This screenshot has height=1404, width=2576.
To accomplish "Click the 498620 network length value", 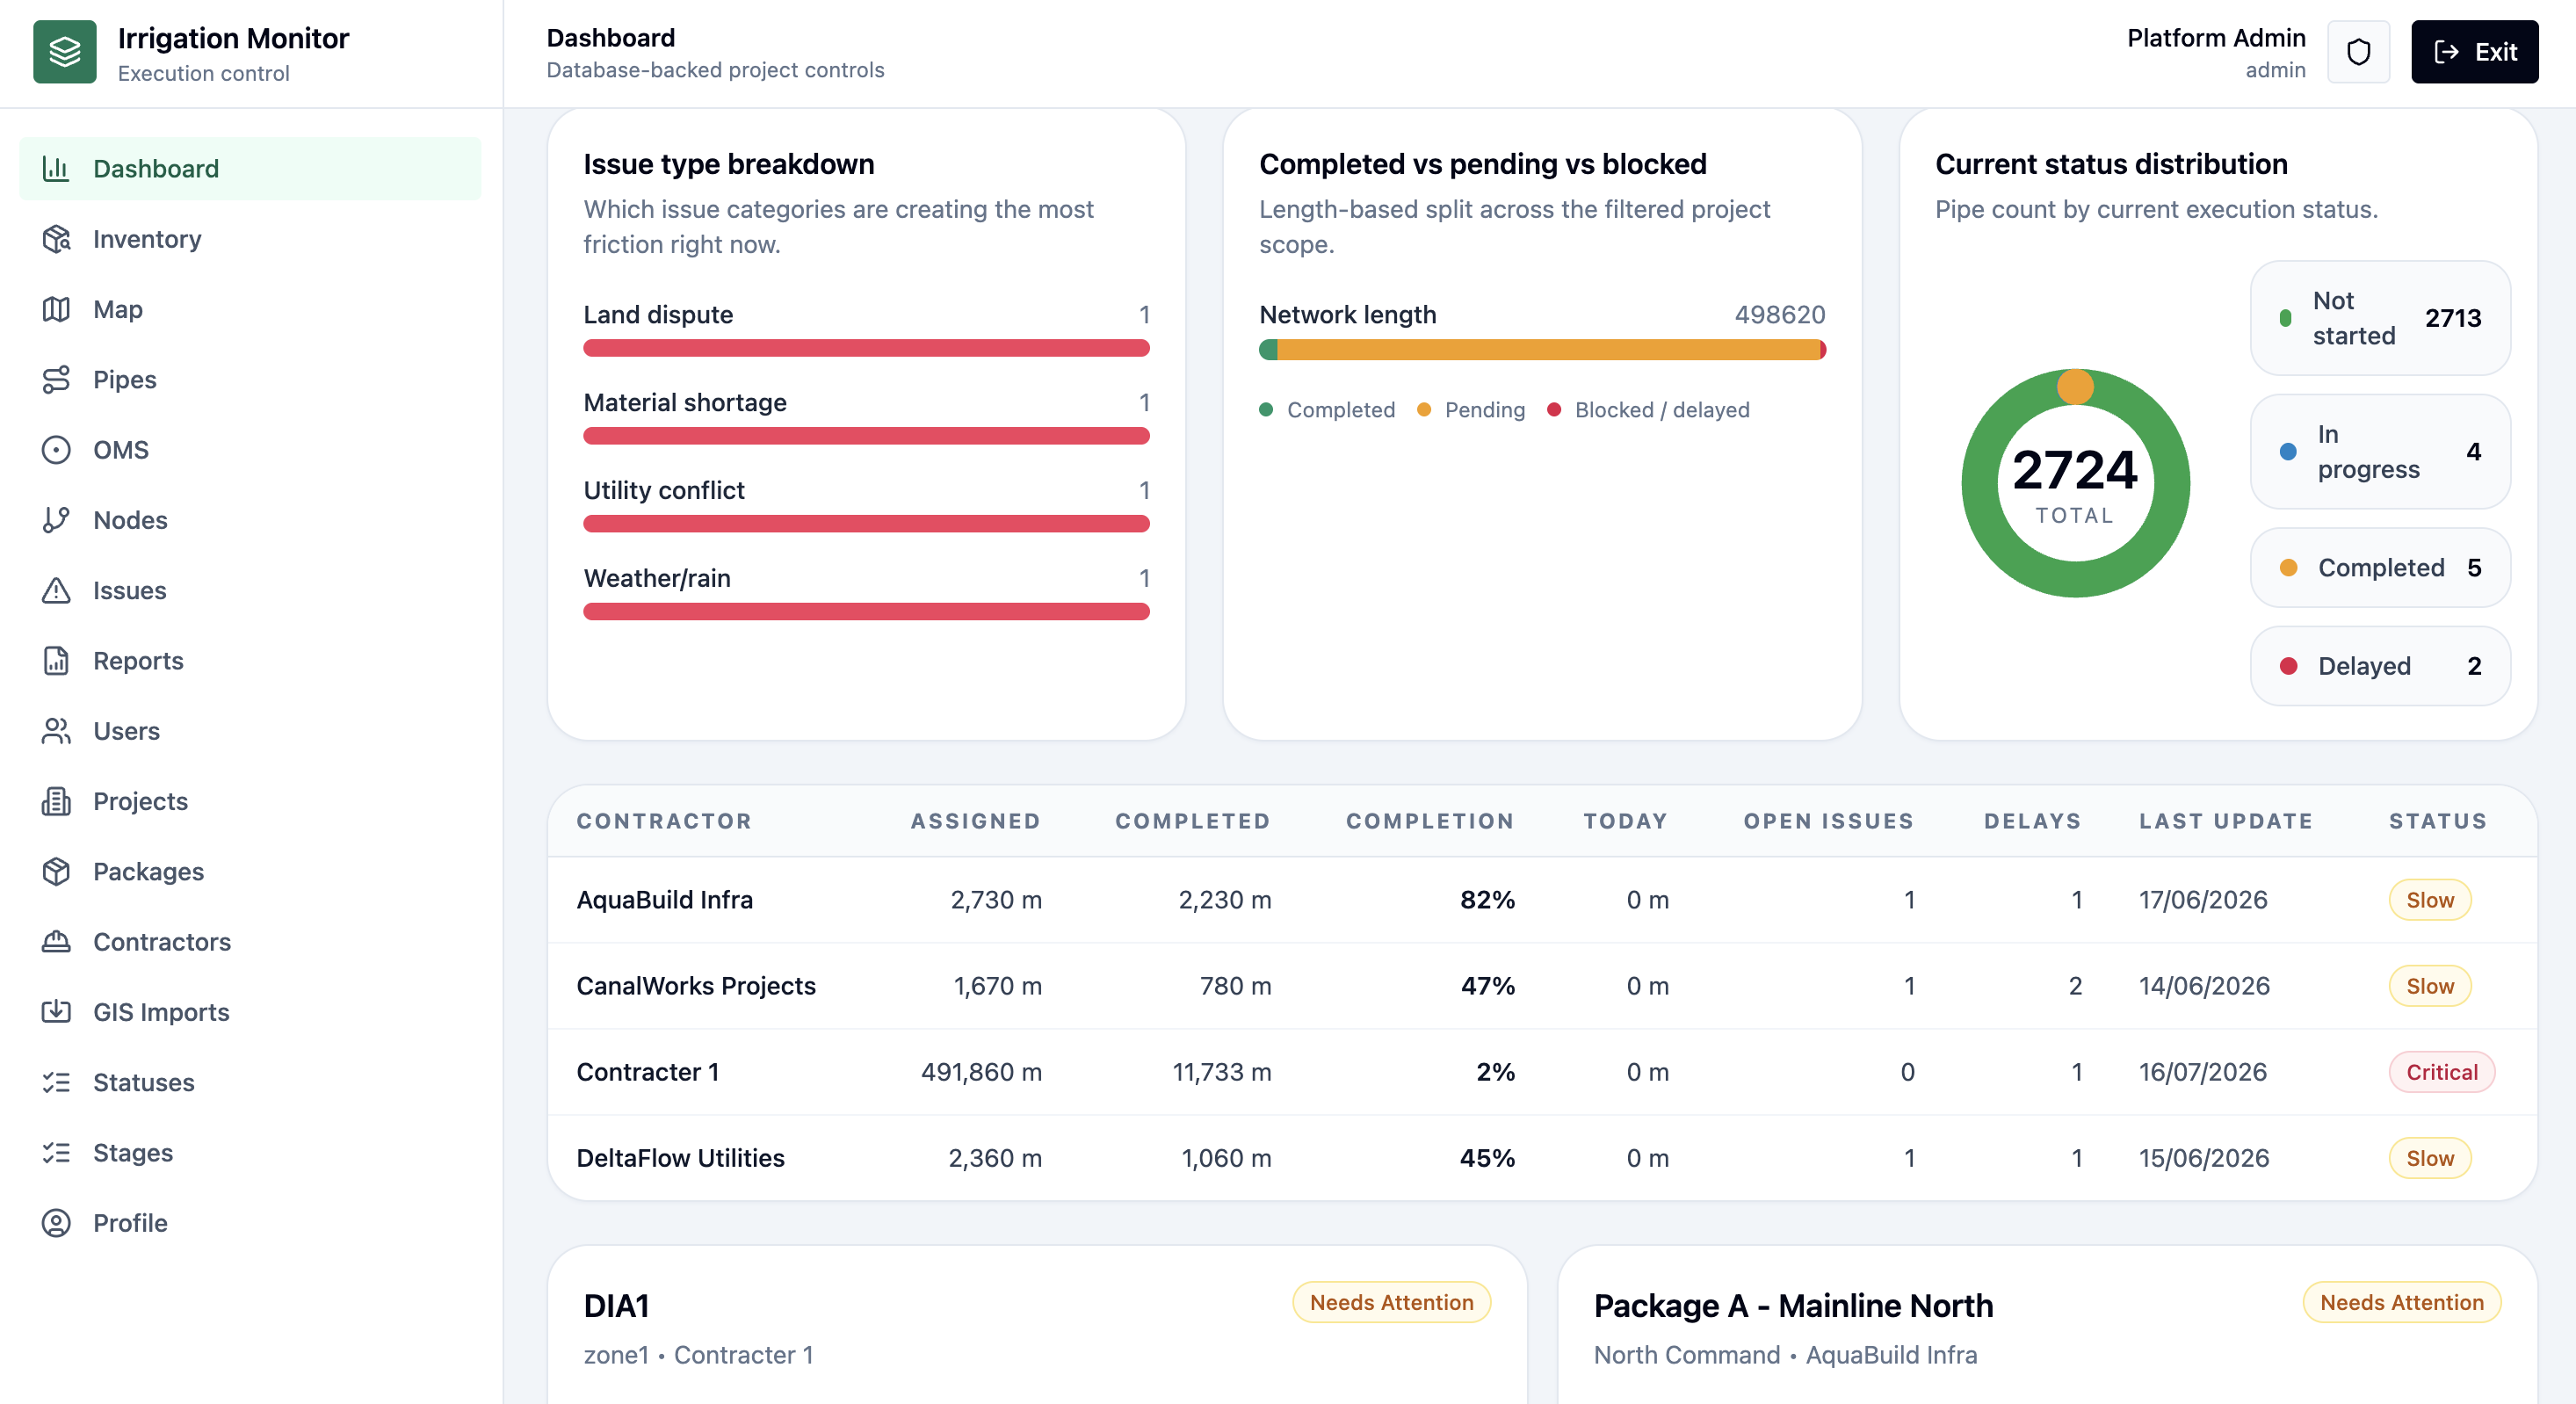I will 1780,314.
